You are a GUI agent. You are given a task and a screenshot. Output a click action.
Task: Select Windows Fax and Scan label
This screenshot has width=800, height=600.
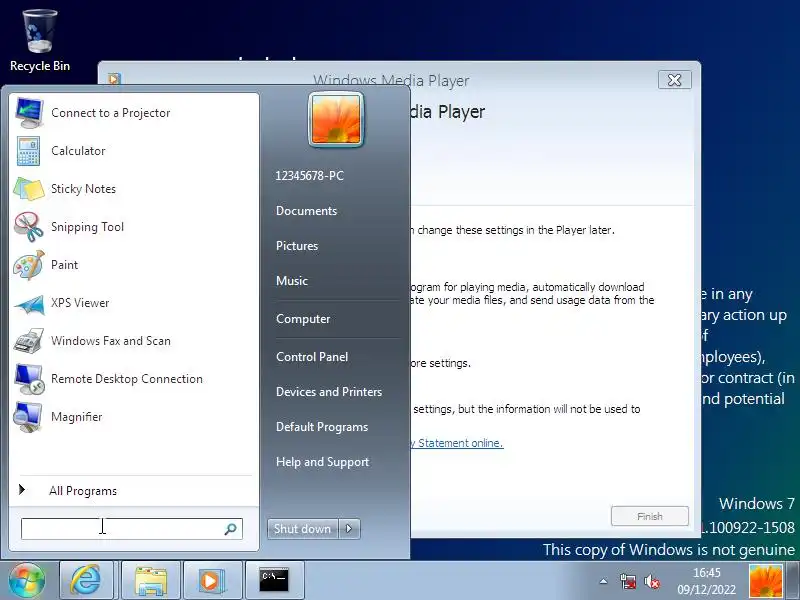[x=111, y=341]
